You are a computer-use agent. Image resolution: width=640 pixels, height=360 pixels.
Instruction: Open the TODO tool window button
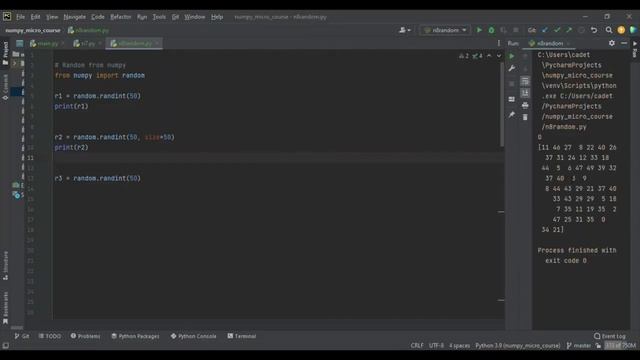[x=50, y=336]
